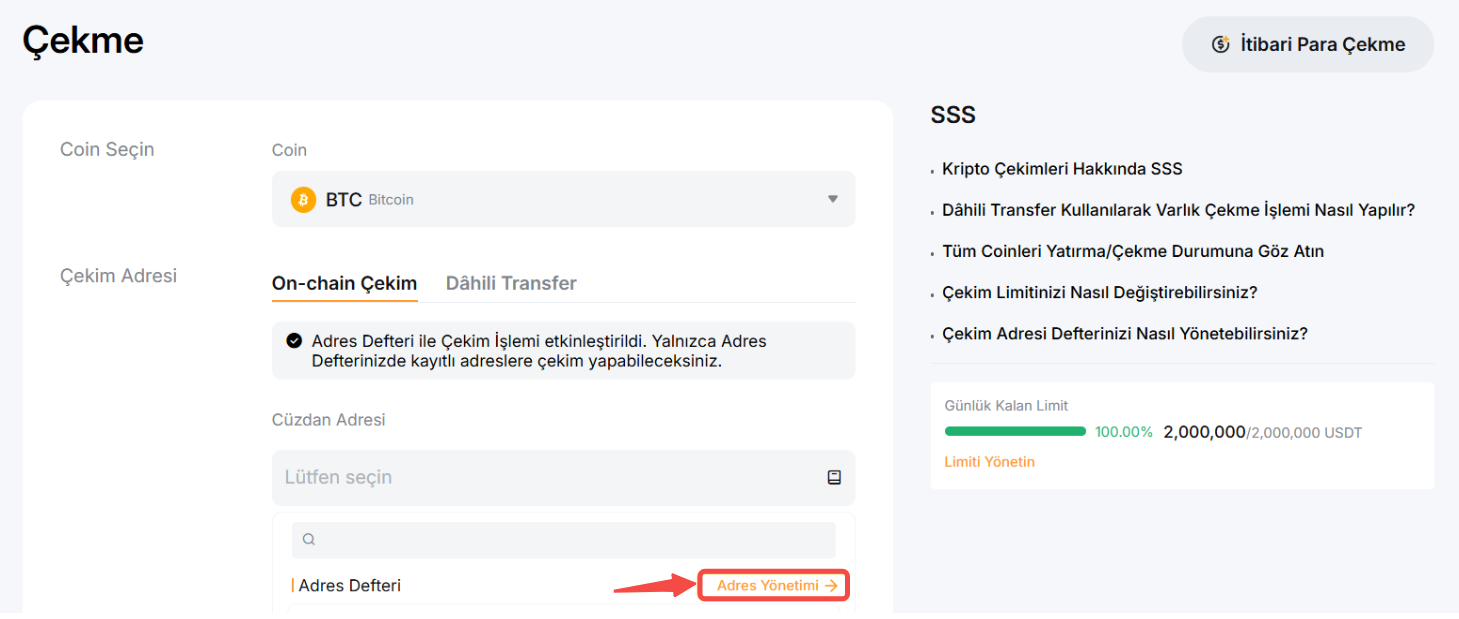The width and height of the screenshot is (1459, 619).
Task: Switch to the Dâhili Transfer tab
Action: click(511, 283)
